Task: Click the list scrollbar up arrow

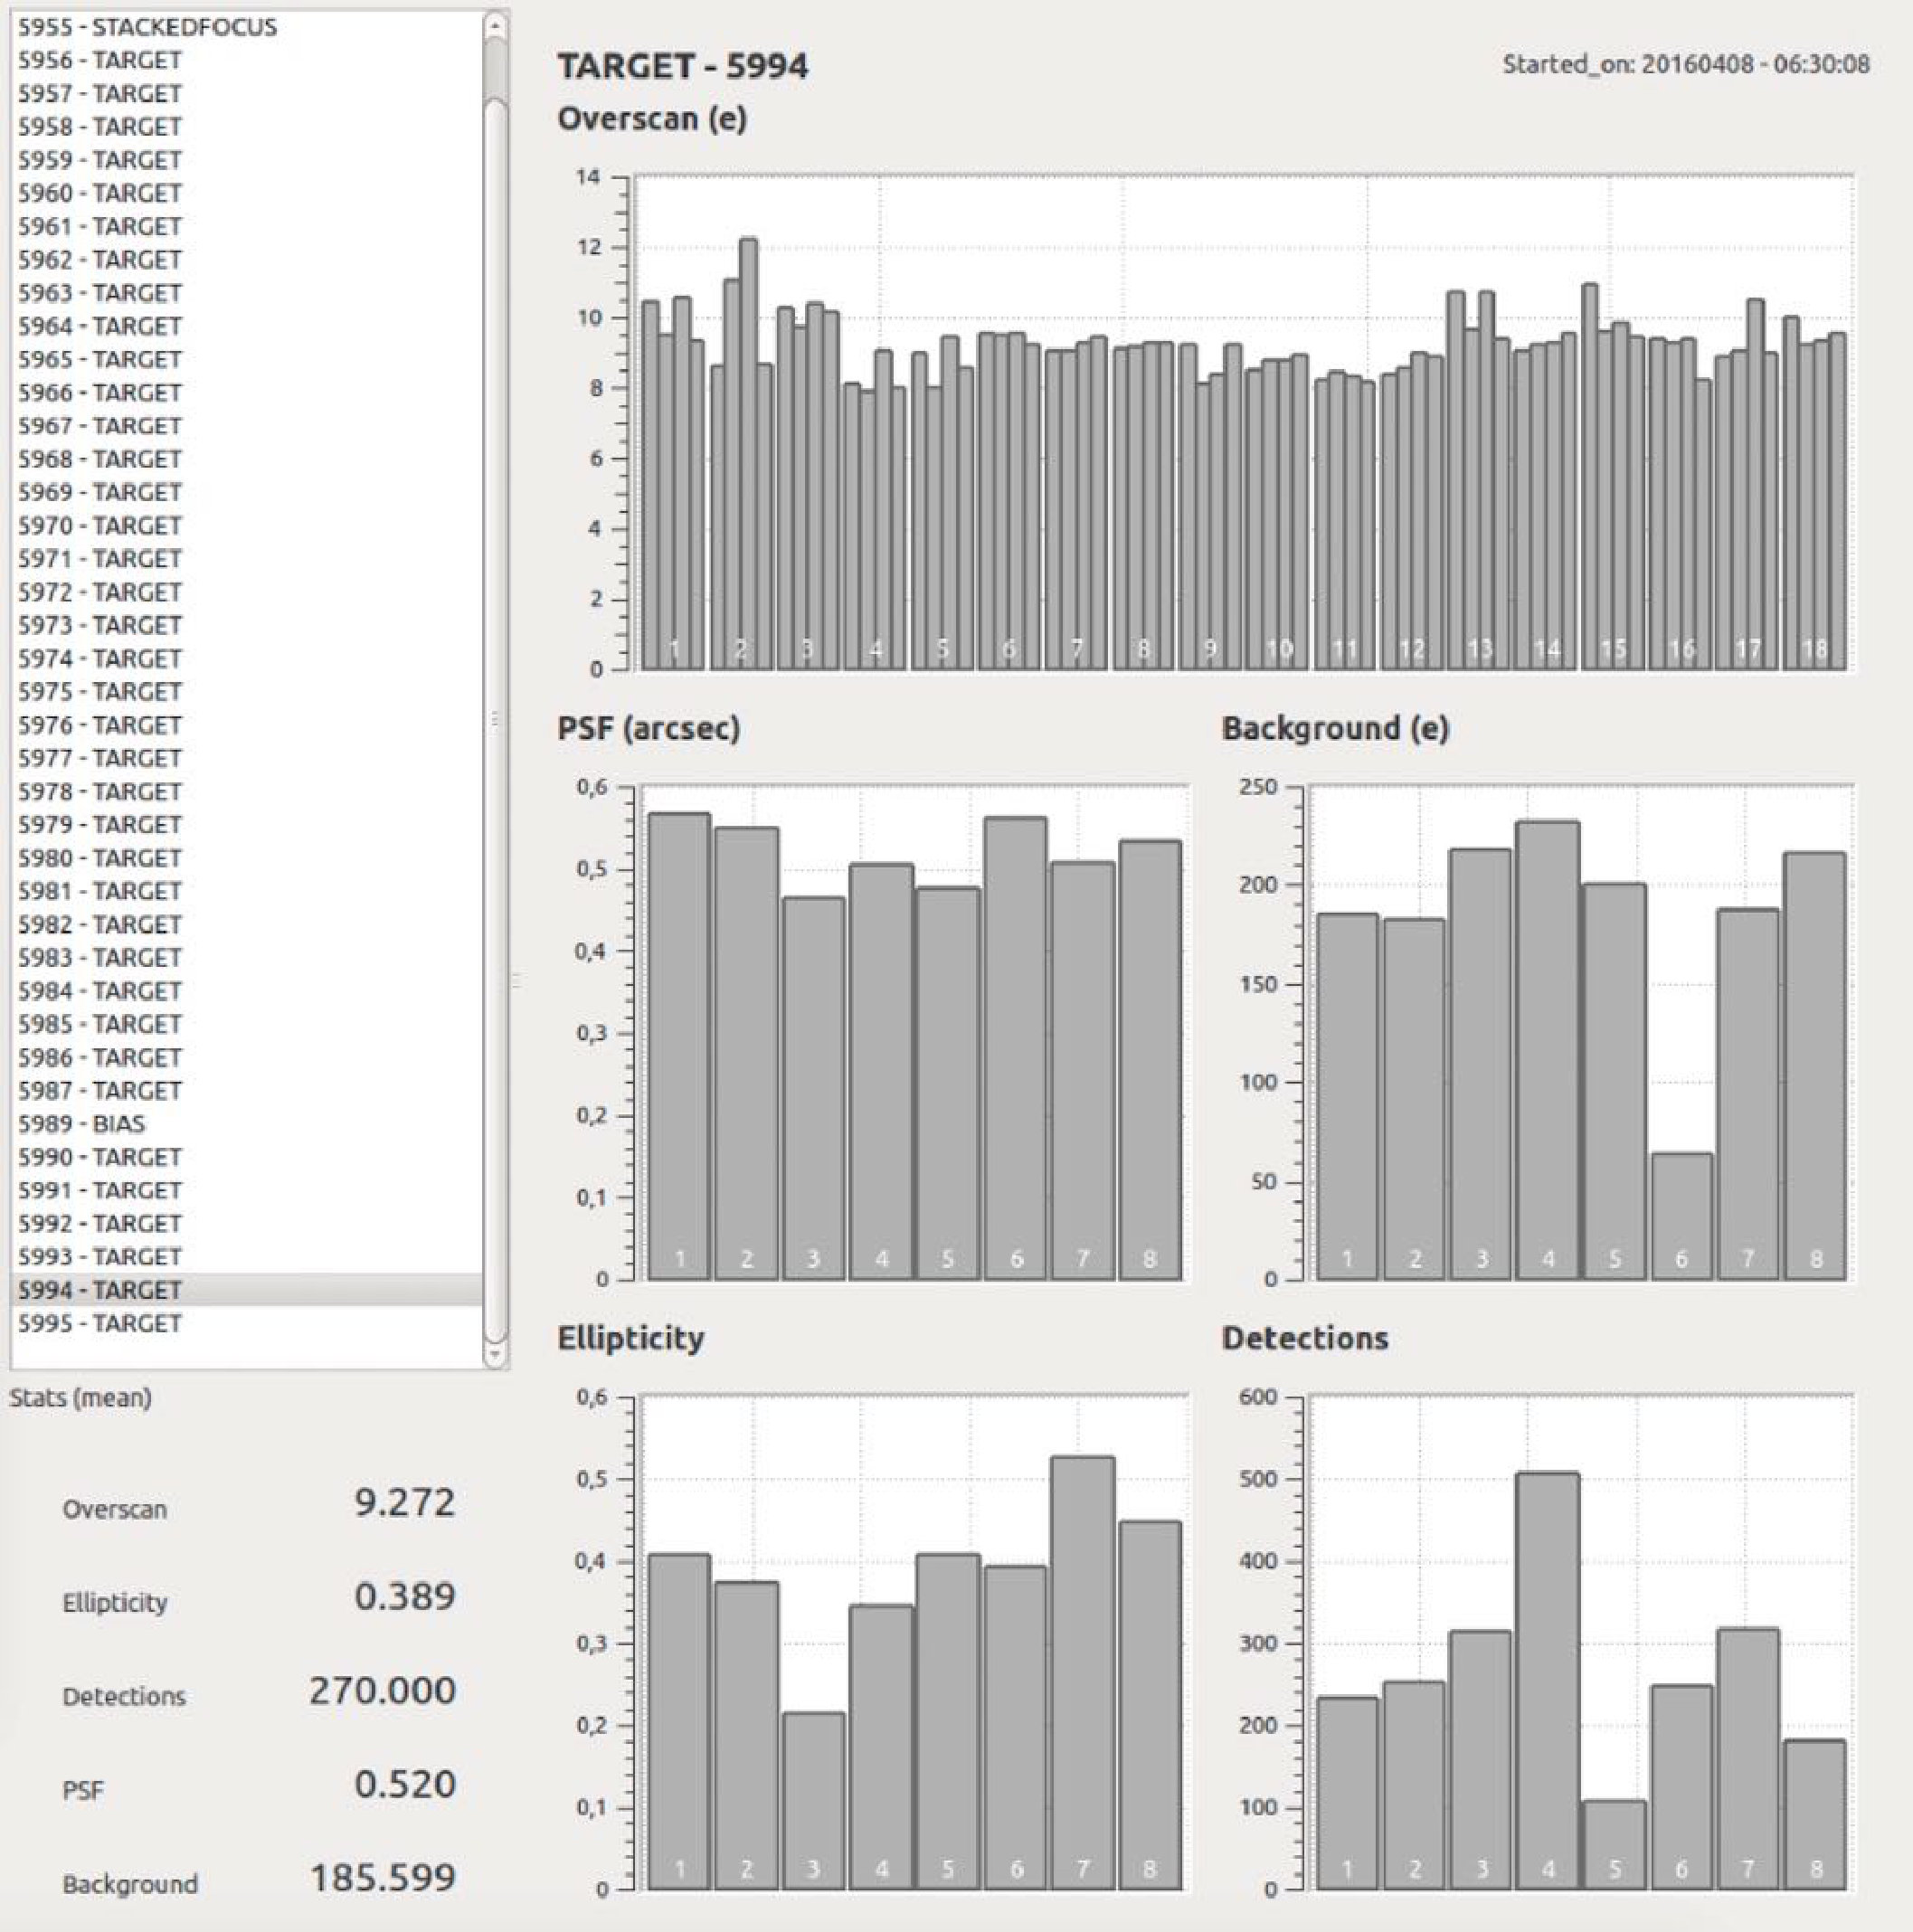Action: click(x=495, y=26)
